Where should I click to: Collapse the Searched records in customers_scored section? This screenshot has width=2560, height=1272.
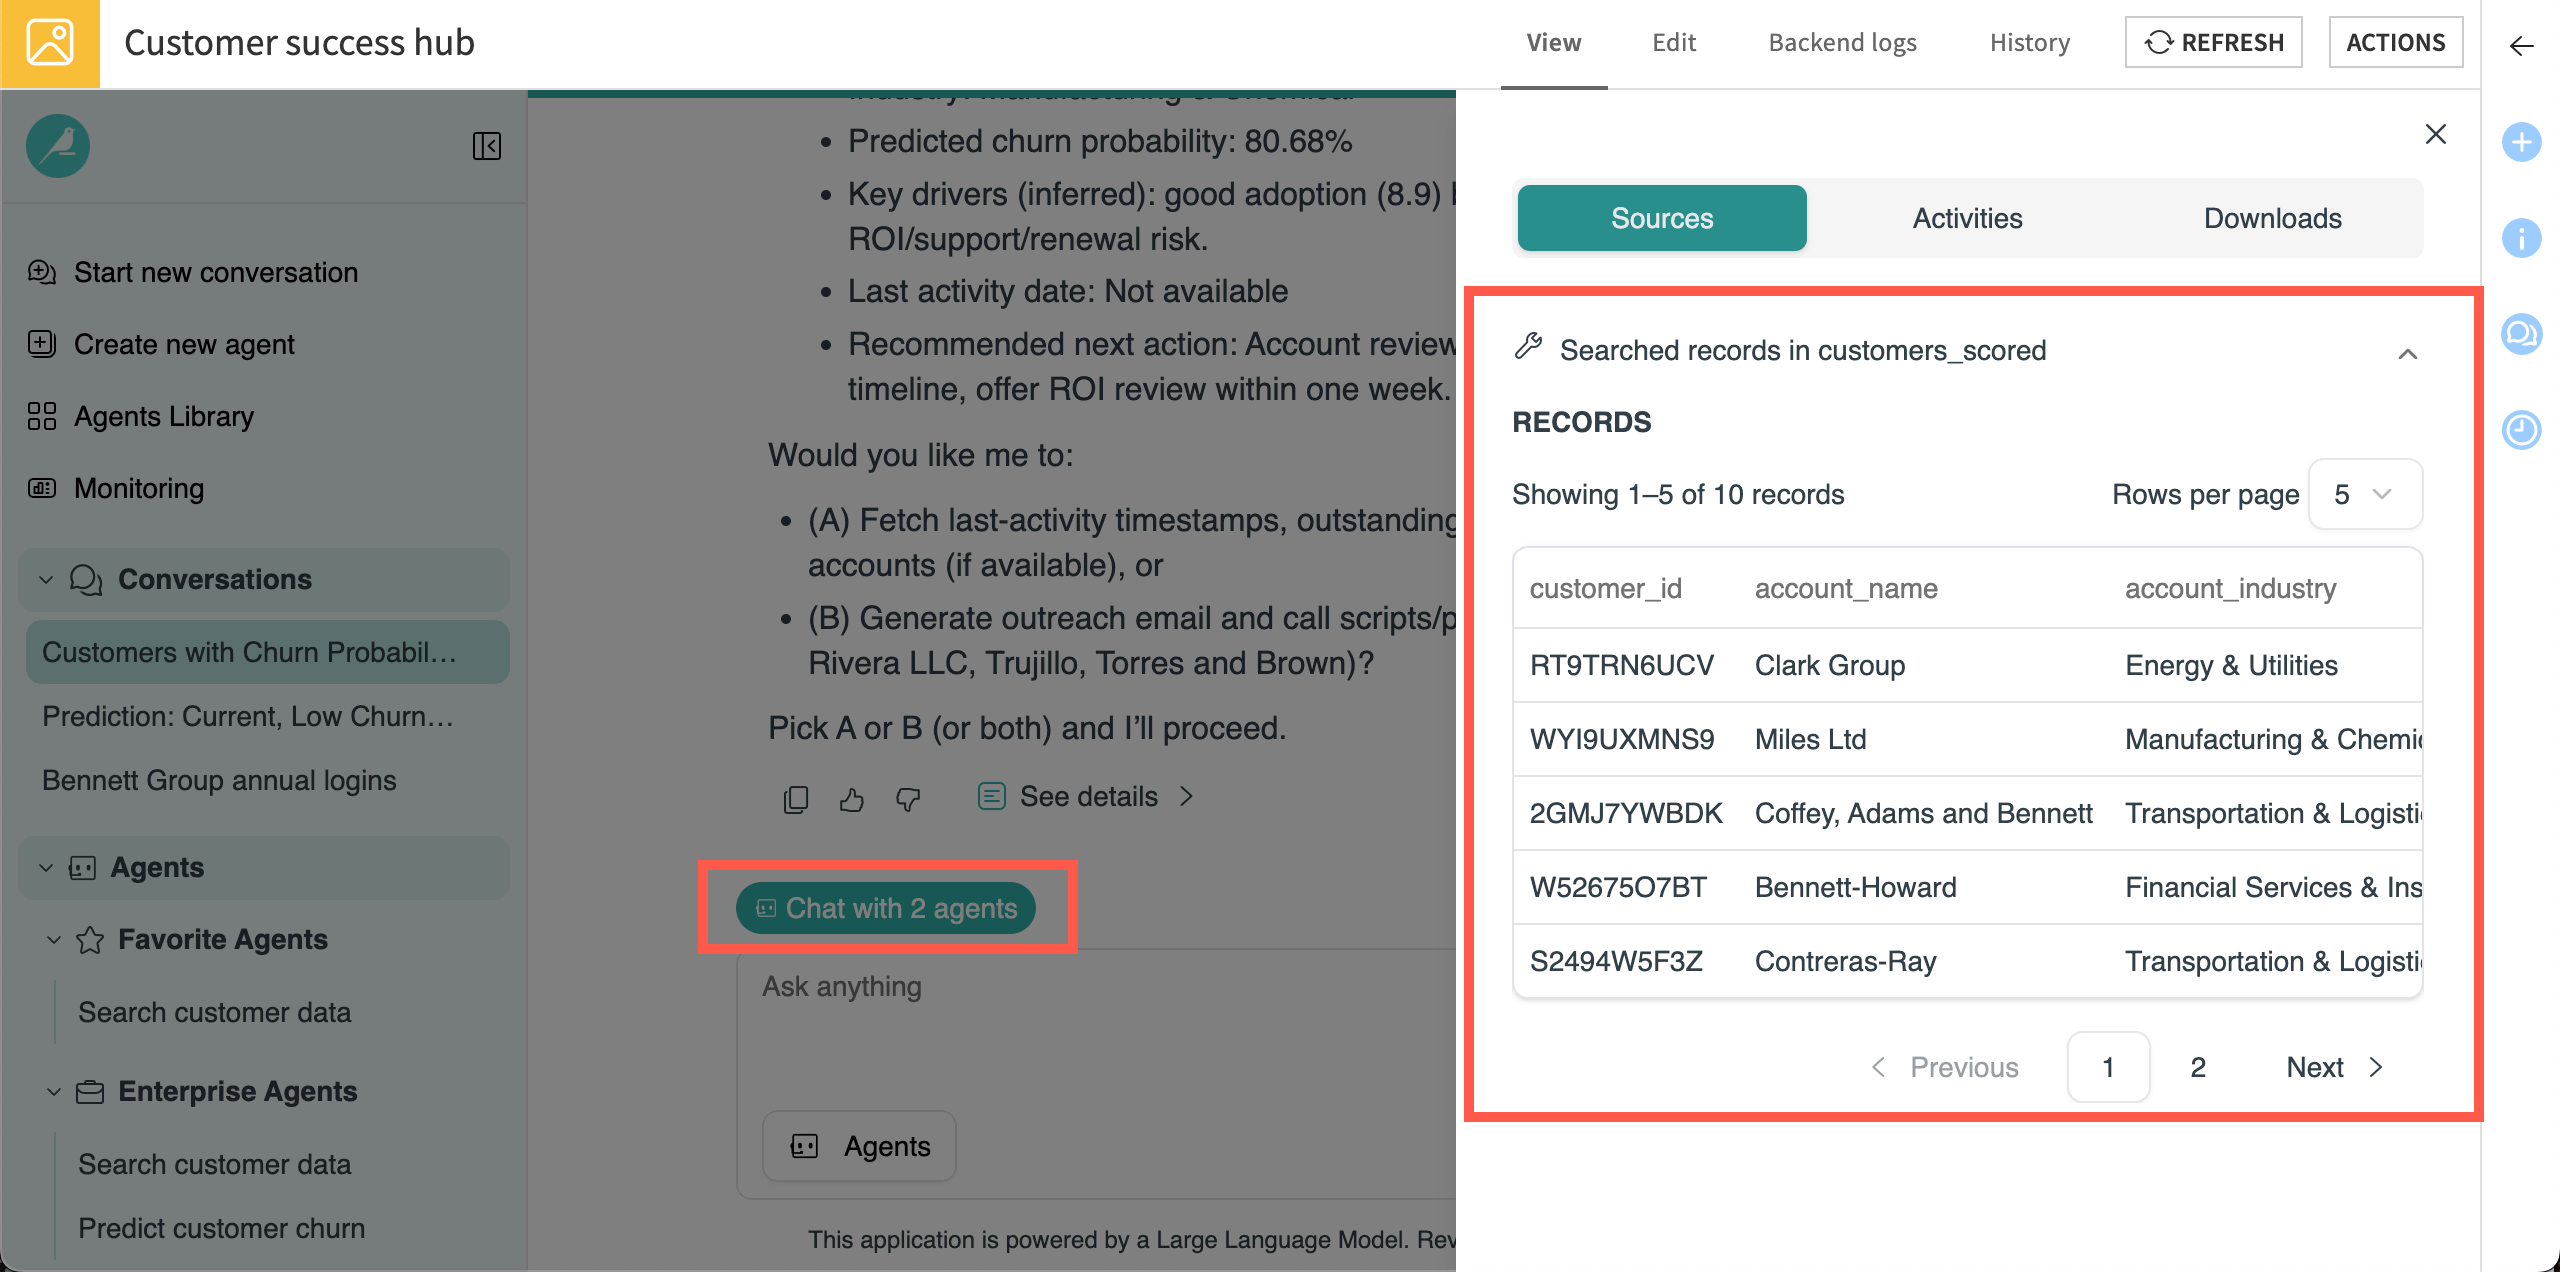tap(2410, 352)
